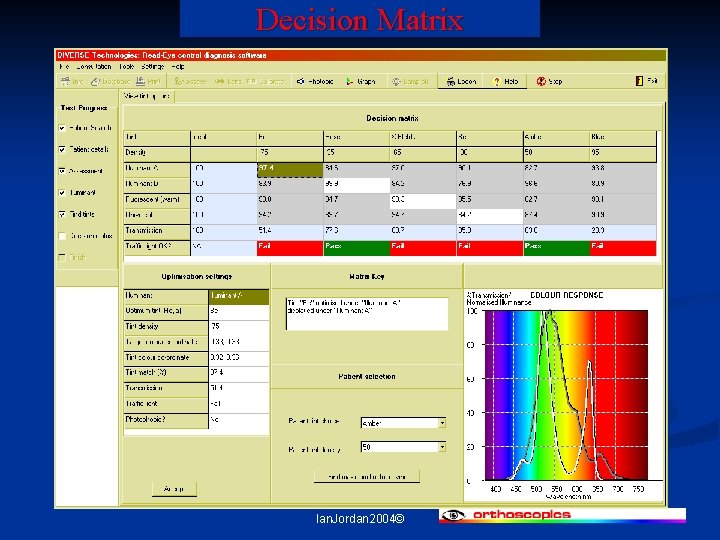Viewport: 720px width, 540px height.
Task: Click the Decision matrix heading bar
Action: tap(392, 118)
